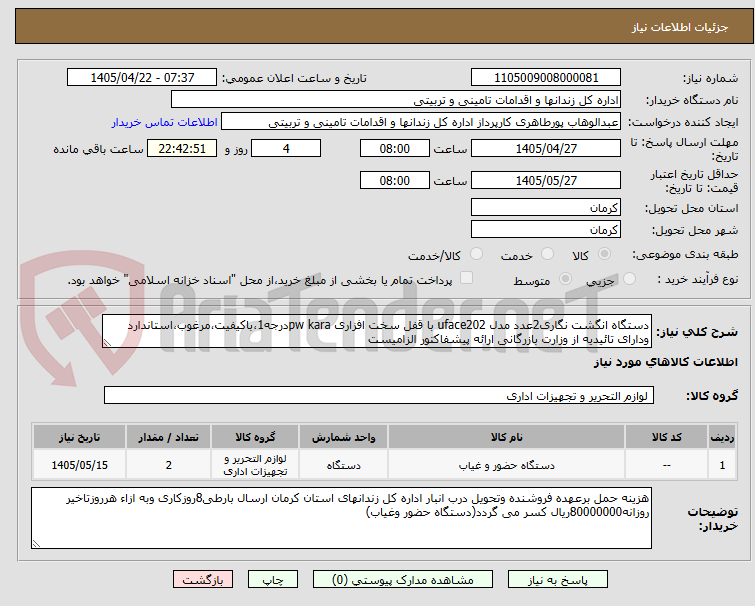
Task: Click the buyer notes text area
Action: point(341,518)
